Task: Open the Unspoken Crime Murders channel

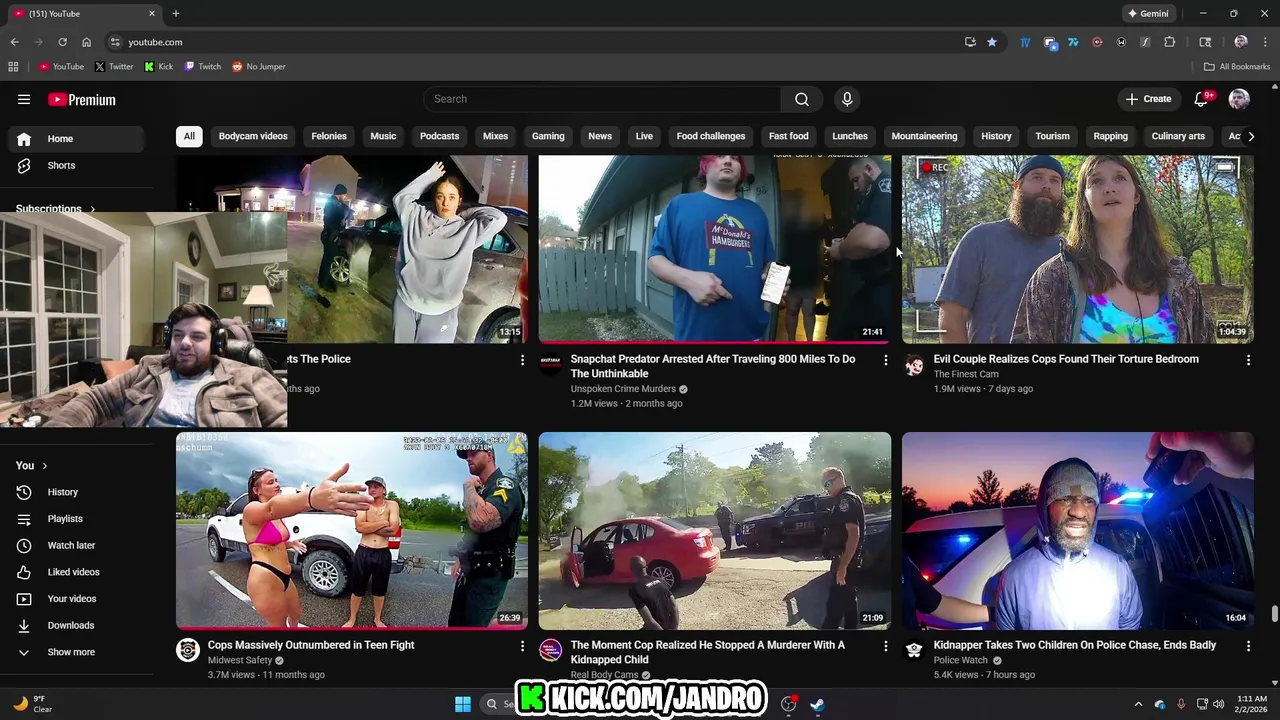Action: 623,389
